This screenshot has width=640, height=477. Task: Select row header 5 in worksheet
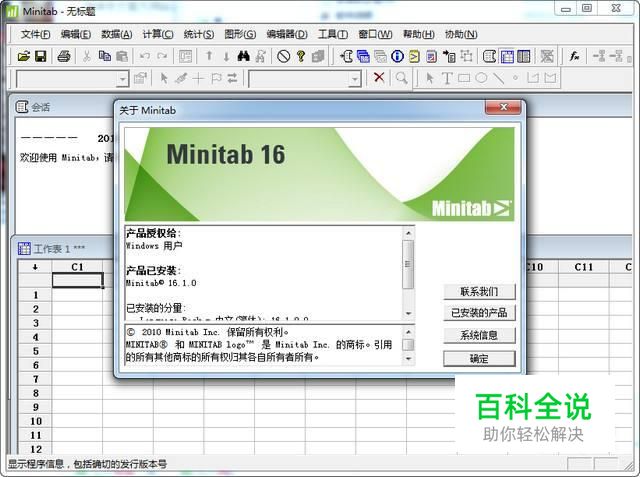(36, 351)
